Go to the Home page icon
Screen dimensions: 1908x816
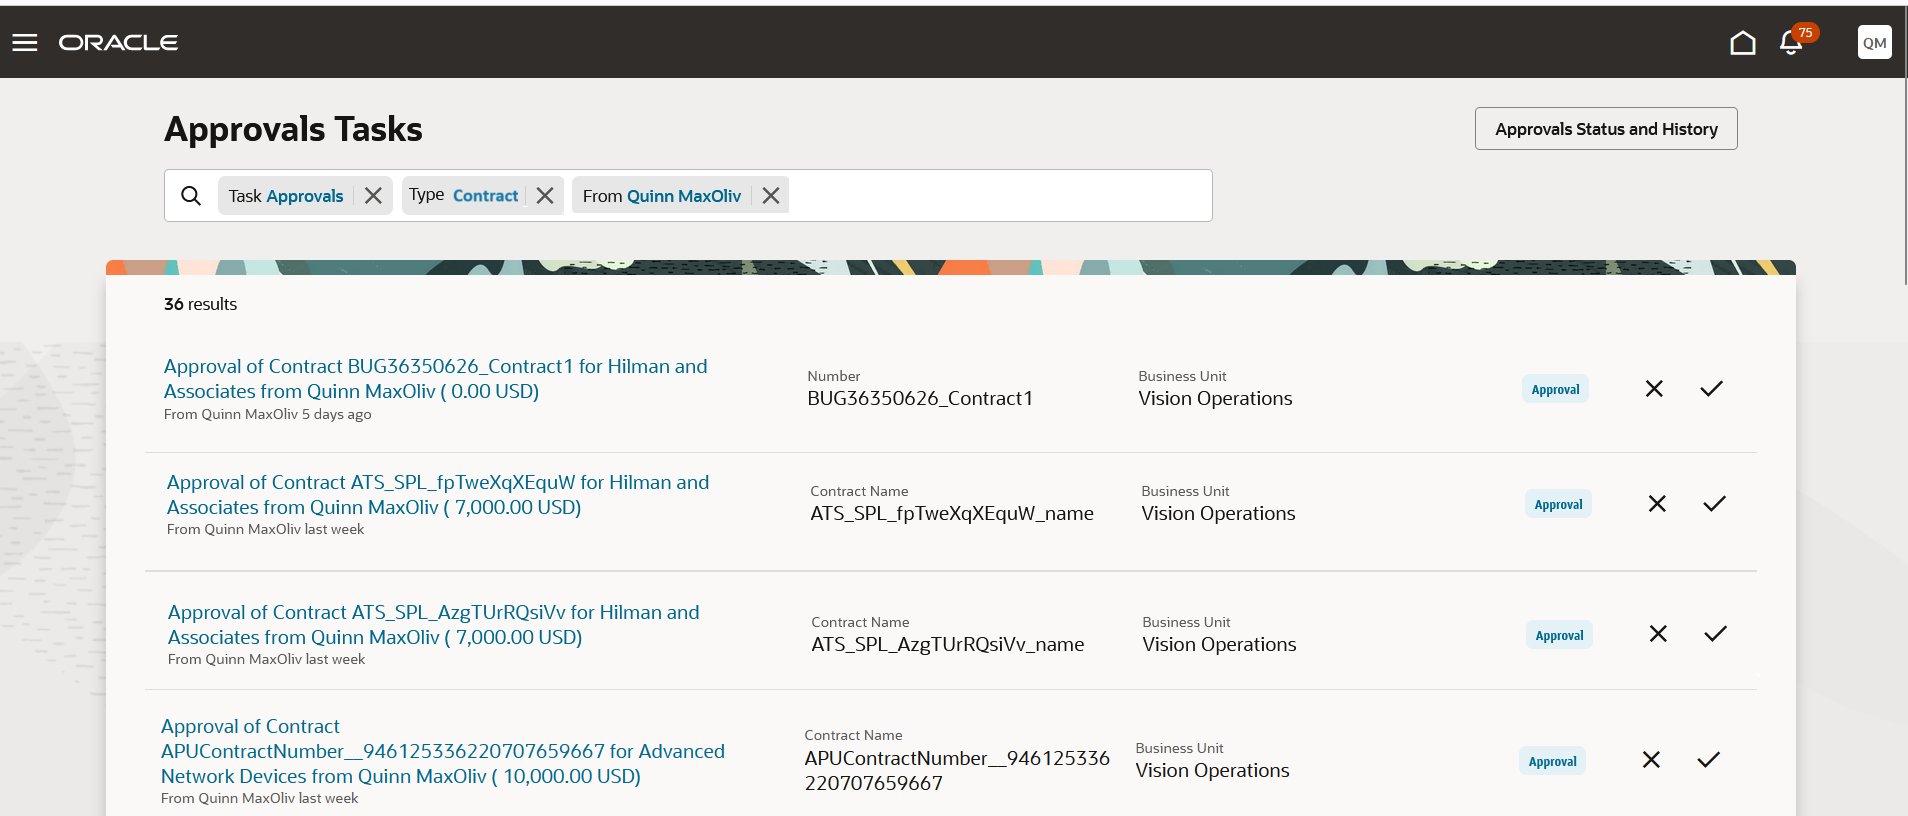click(x=1742, y=42)
